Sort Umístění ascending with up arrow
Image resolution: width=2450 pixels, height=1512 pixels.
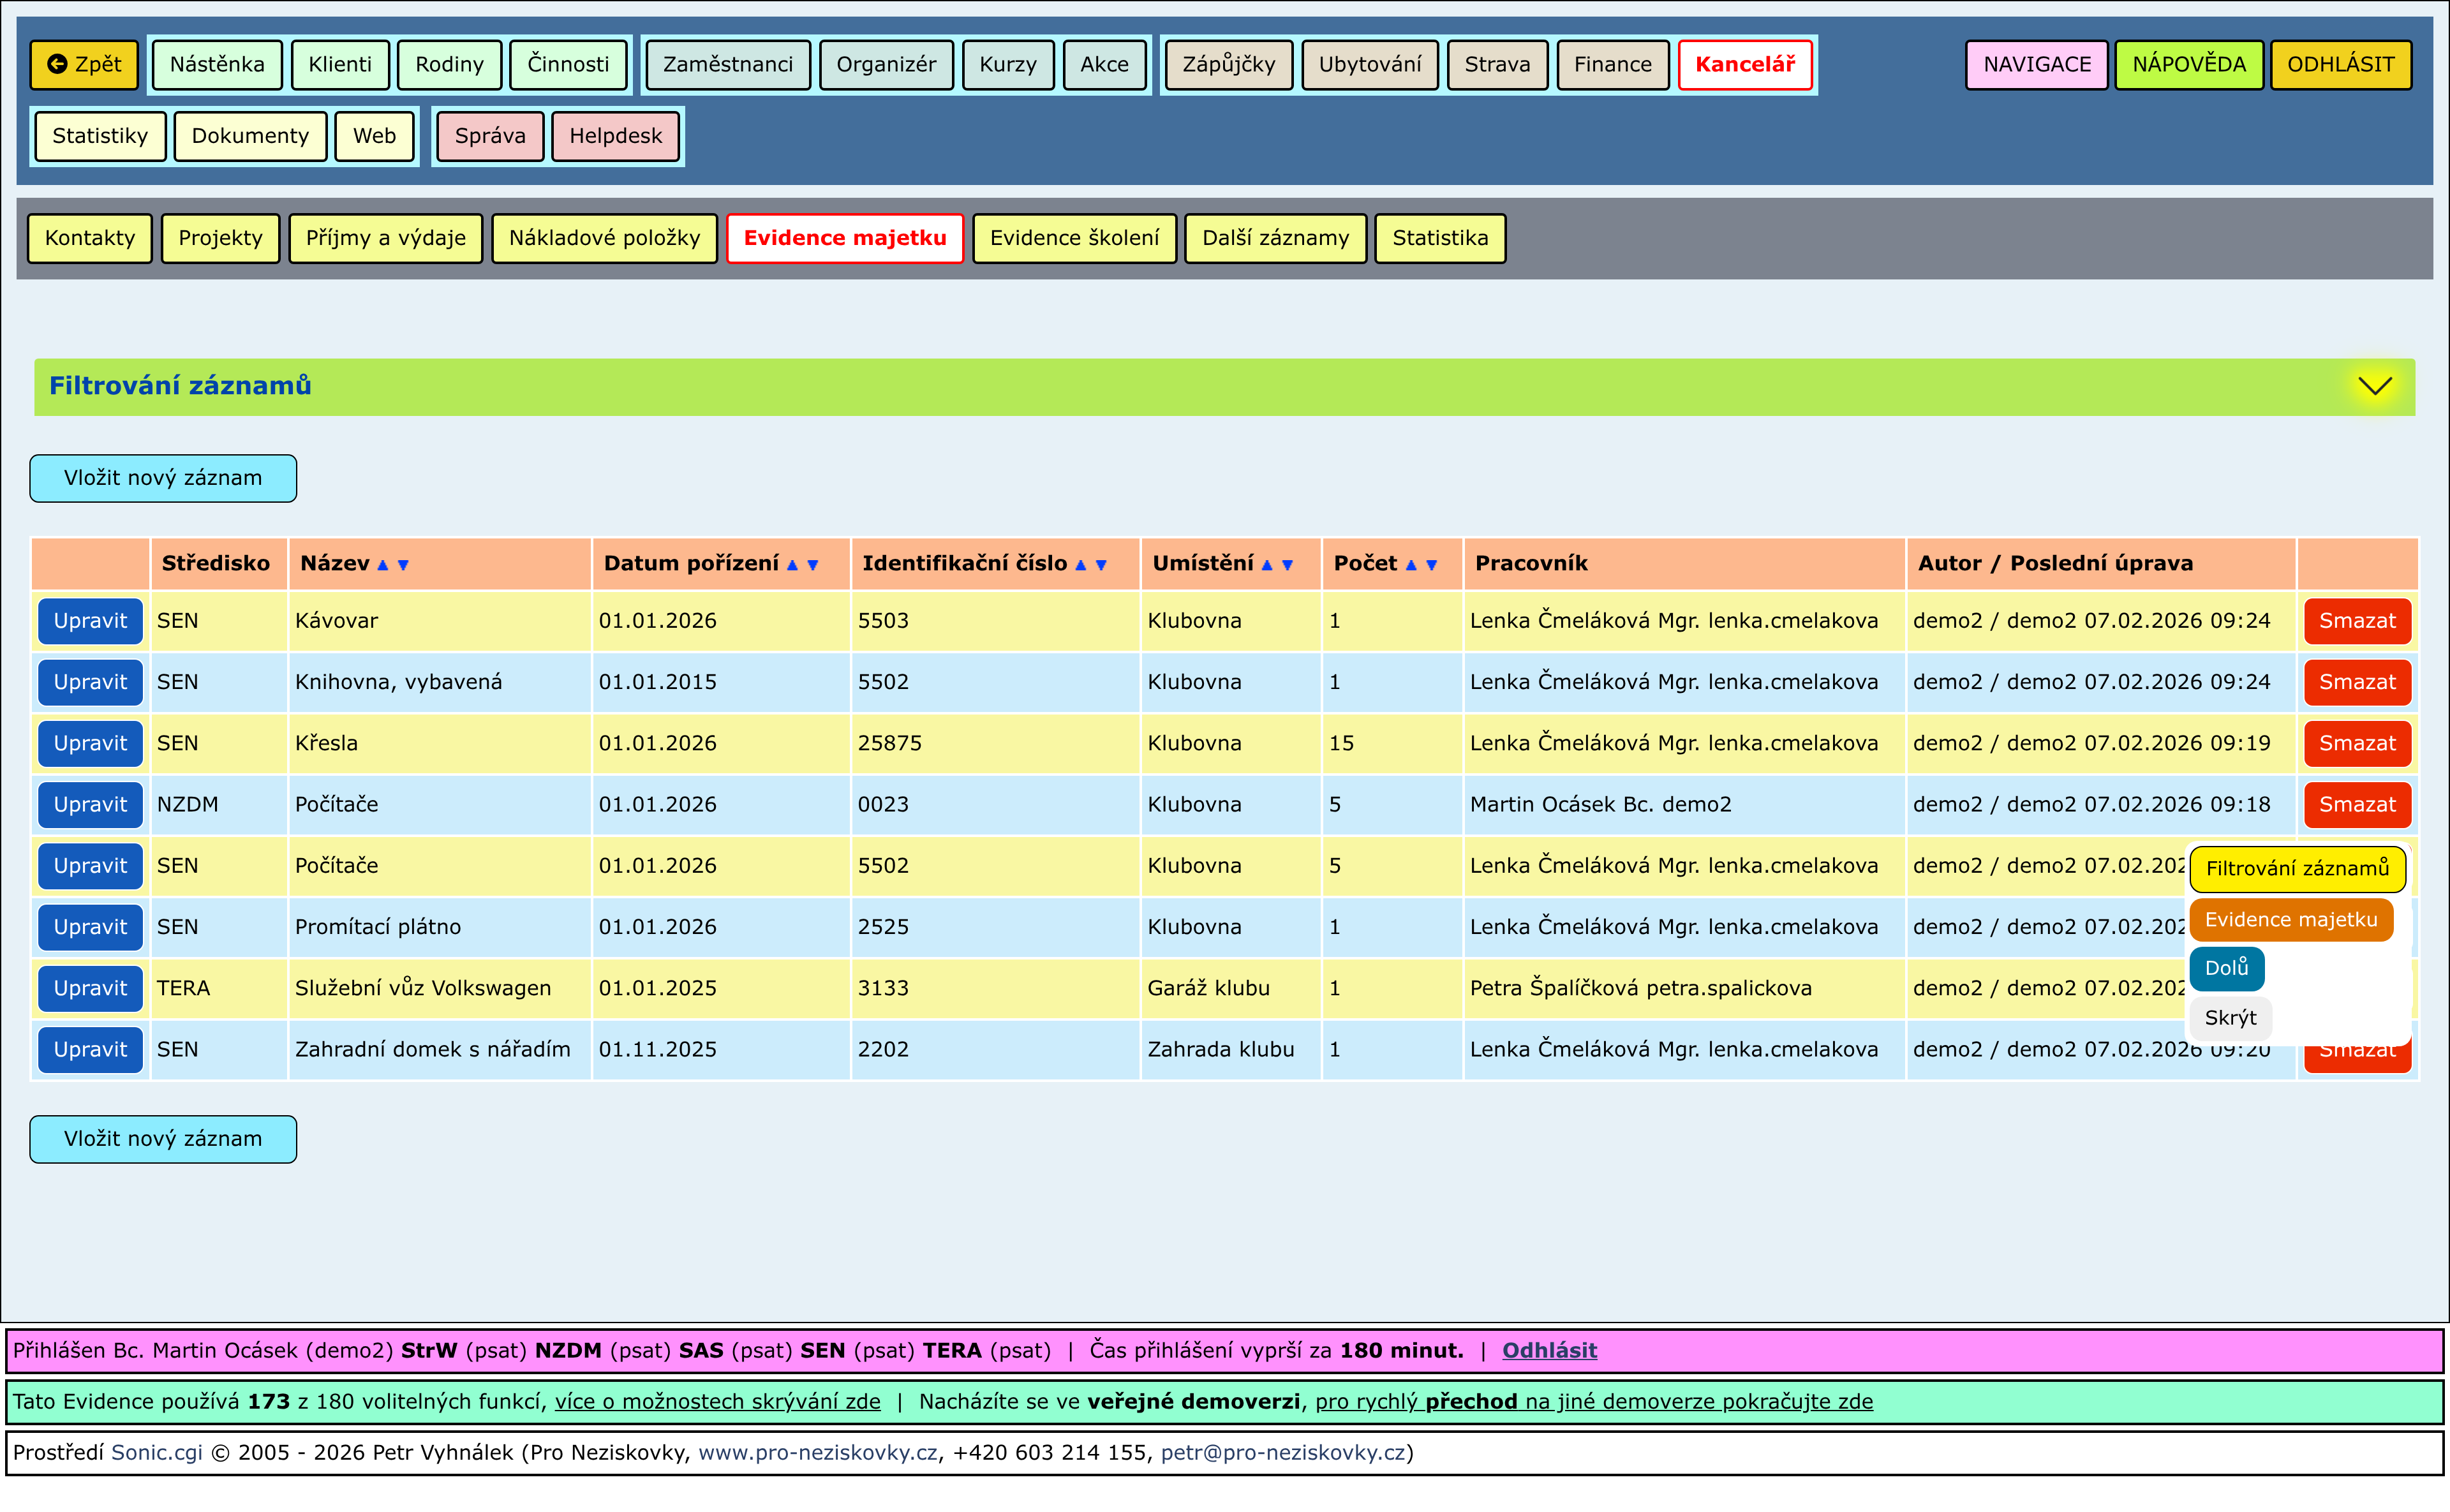tap(1267, 565)
